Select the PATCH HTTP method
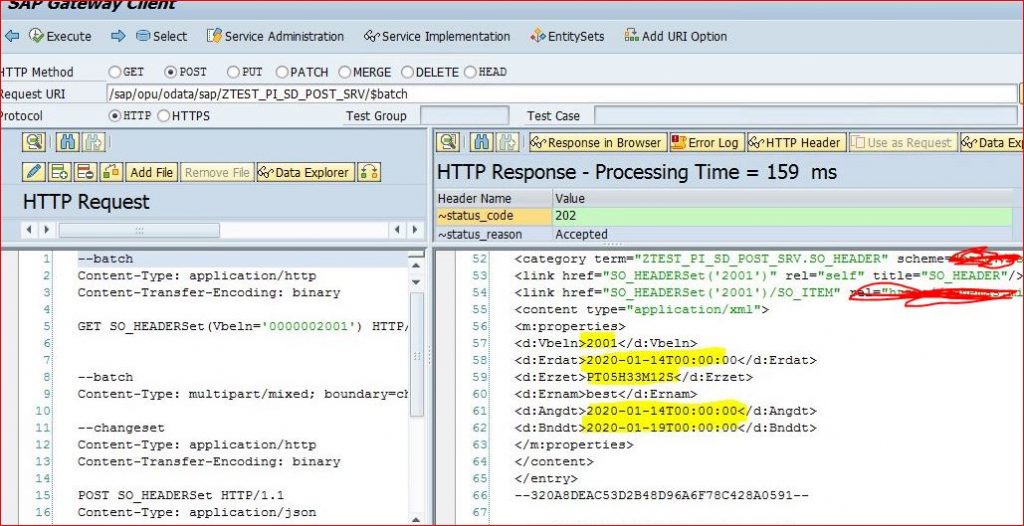Viewport: 1024px width, 526px height. [x=282, y=72]
